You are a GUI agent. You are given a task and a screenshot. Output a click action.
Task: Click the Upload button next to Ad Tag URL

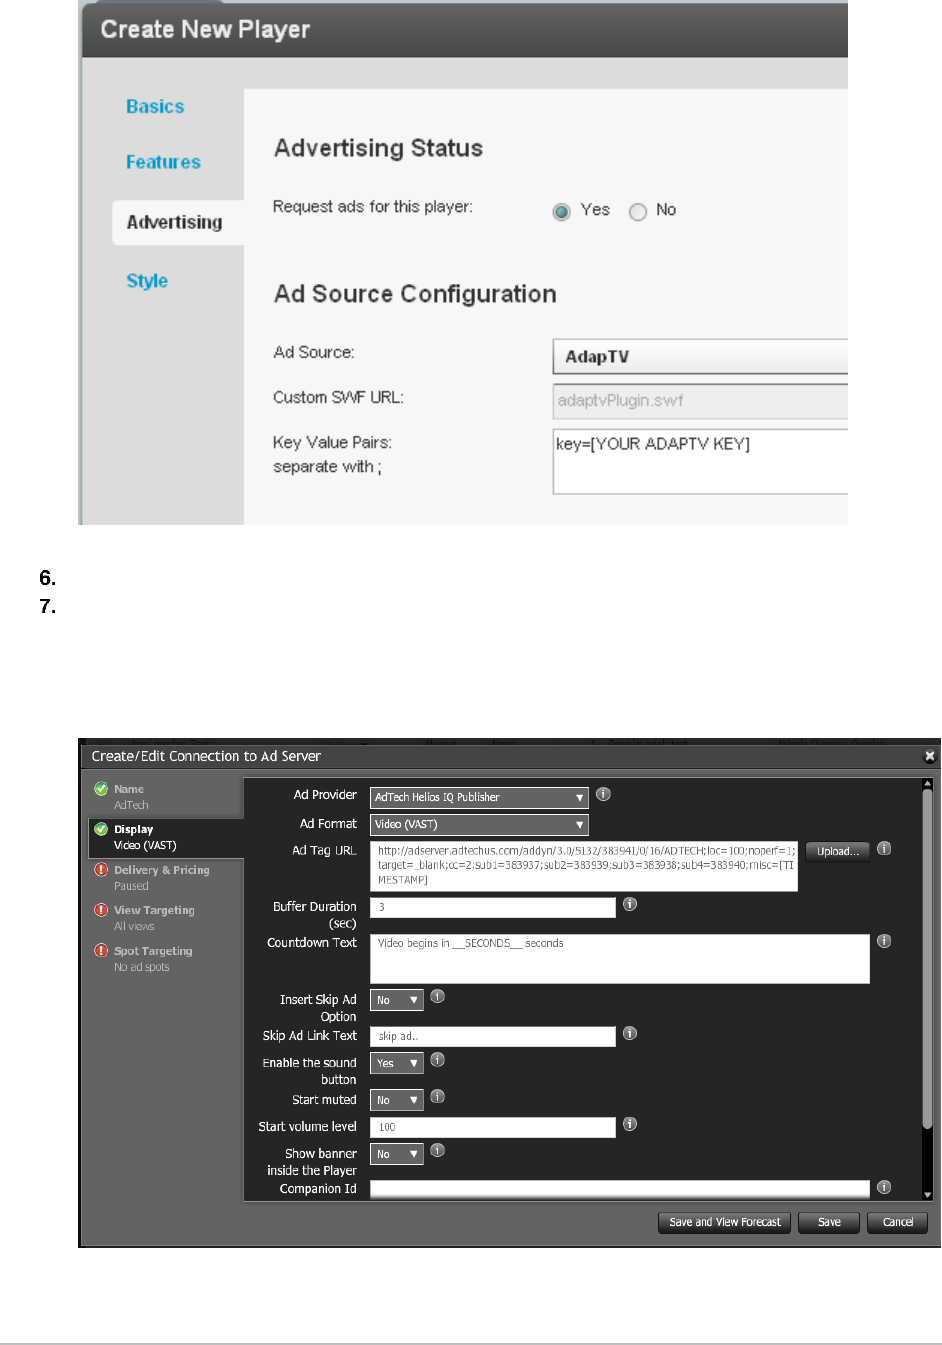(x=837, y=851)
